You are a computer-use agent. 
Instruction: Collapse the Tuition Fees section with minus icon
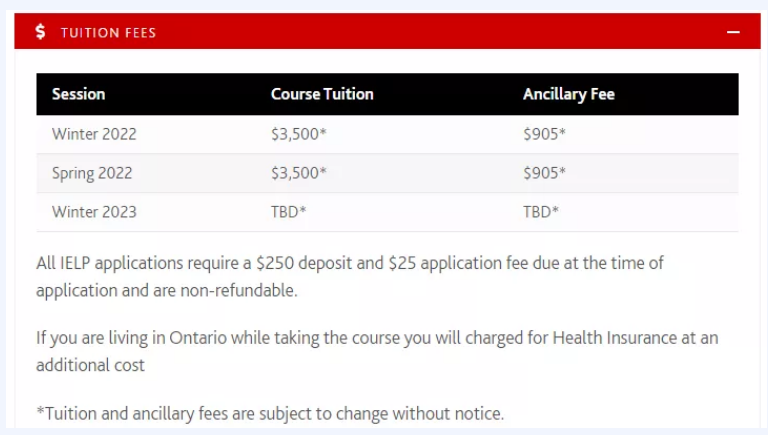(733, 32)
